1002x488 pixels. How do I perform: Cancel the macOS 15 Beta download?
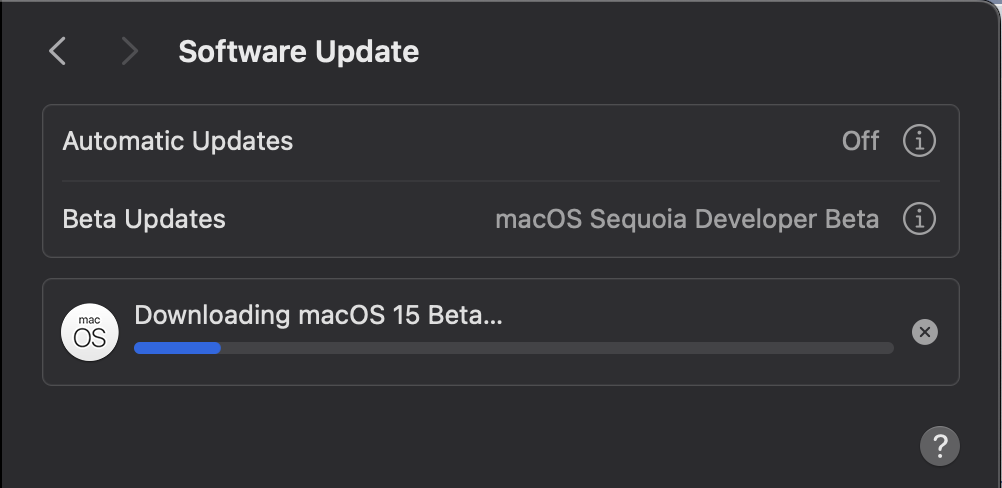tap(925, 332)
